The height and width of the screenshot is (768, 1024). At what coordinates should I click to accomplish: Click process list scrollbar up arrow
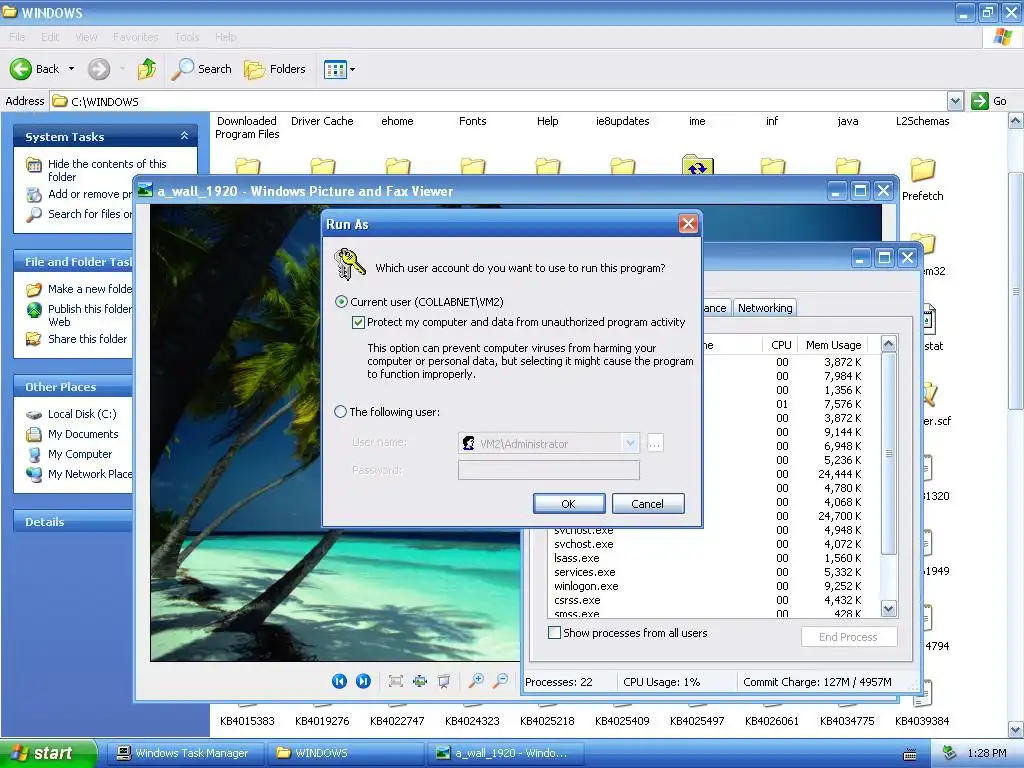point(888,344)
